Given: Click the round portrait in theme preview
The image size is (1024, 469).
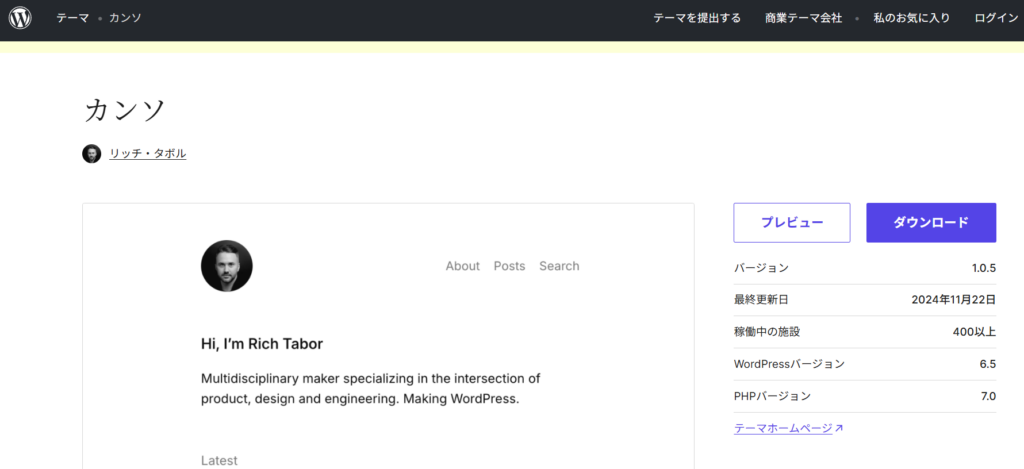Looking at the screenshot, I should [x=227, y=266].
